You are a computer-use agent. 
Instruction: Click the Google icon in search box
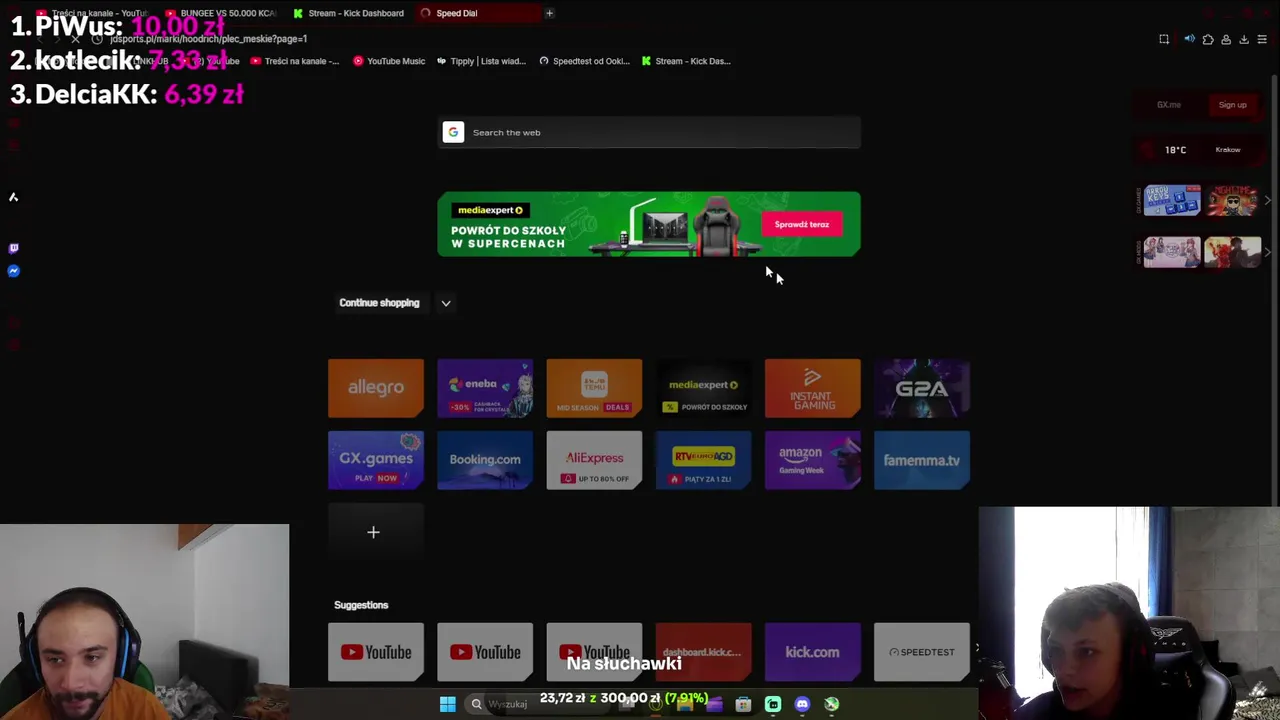[x=453, y=132]
